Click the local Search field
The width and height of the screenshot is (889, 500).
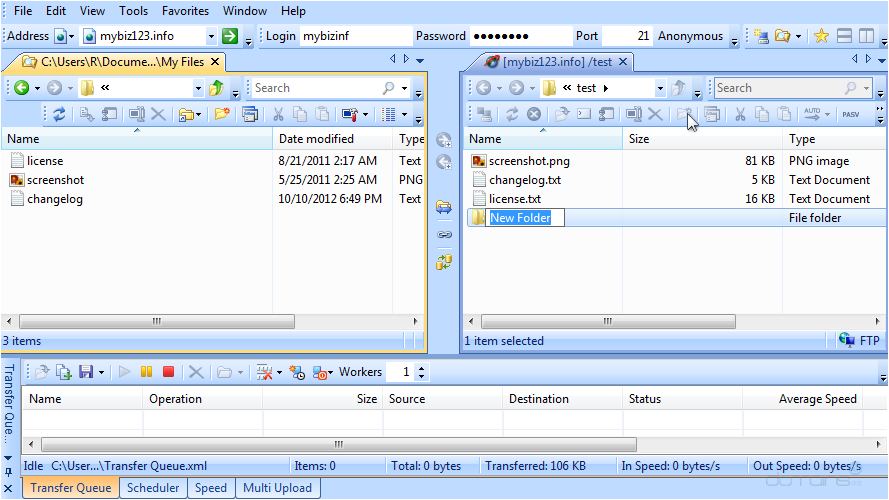tap(323, 88)
